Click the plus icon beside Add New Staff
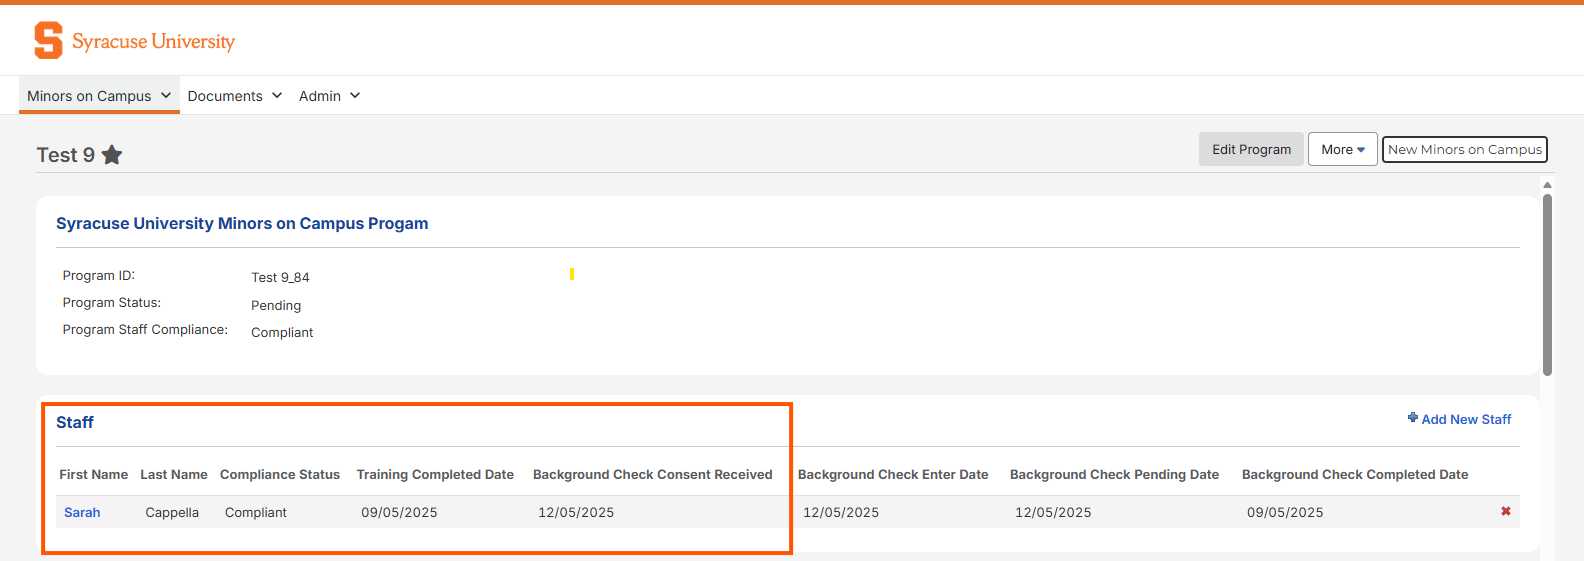The height and width of the screenshot is (561, 1584). 1412,418
